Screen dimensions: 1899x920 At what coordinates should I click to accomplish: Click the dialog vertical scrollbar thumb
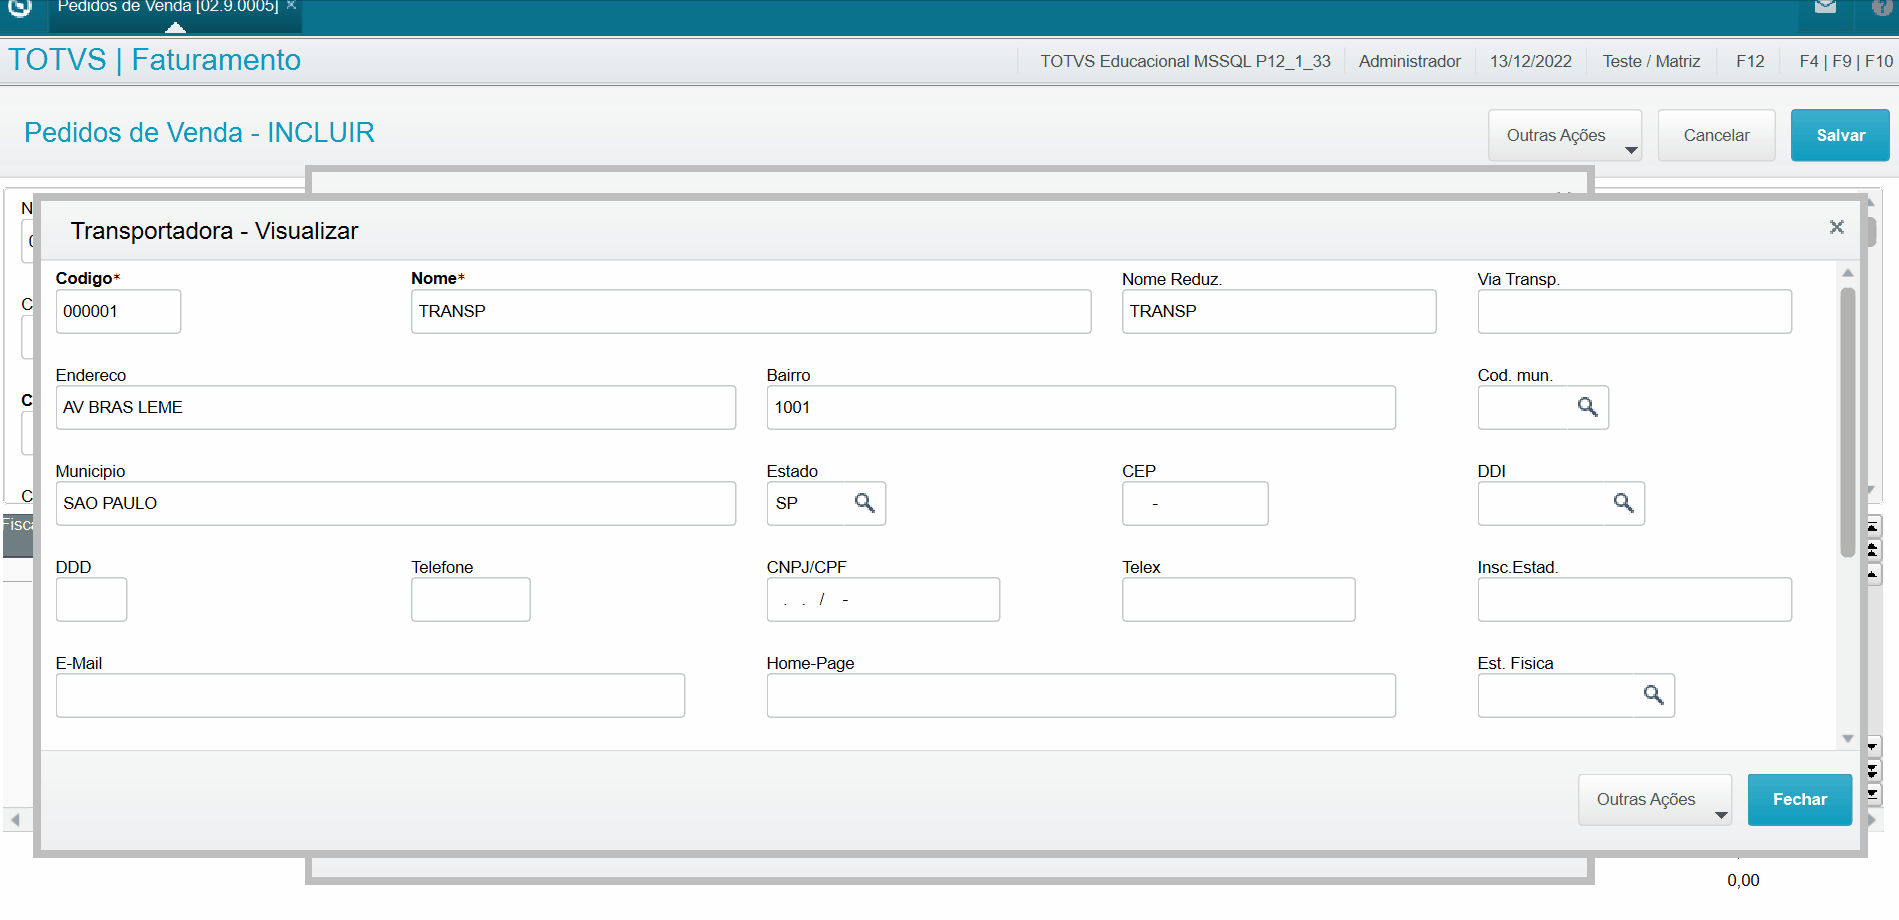(x=1848, y=422)
